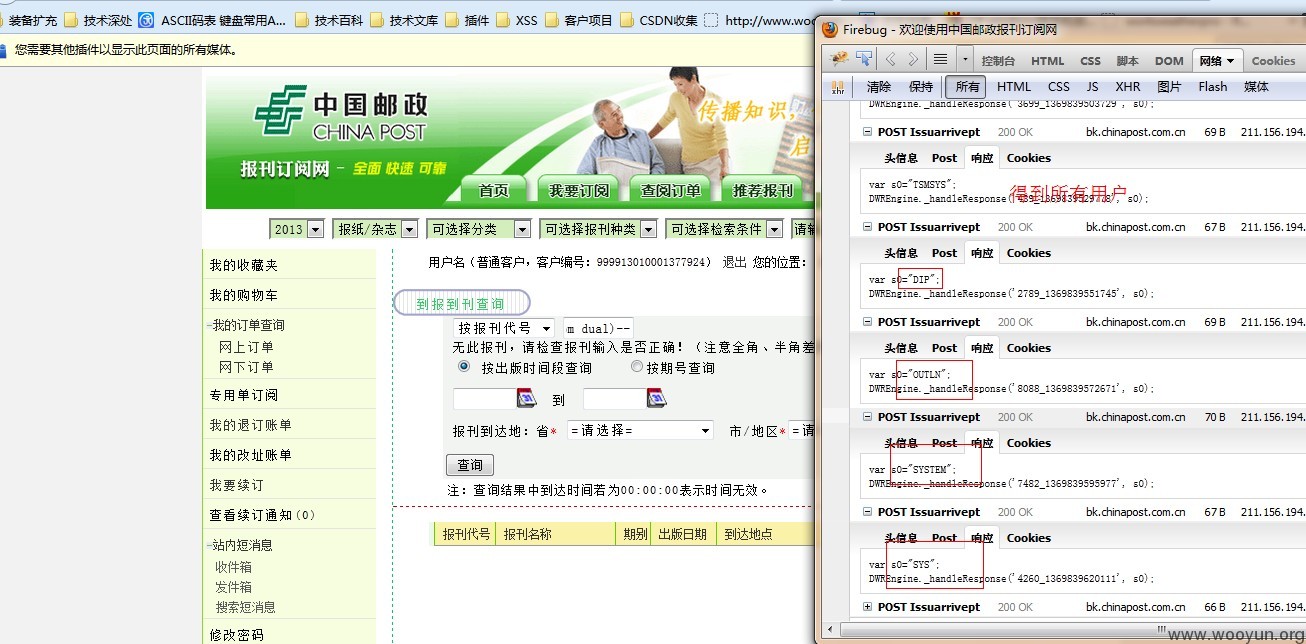The height and width of the screenshot is (644, 1306).
Task: Switch to Firebug 控制台 tab
Action: pyautogui.click(x=998, y=61)
